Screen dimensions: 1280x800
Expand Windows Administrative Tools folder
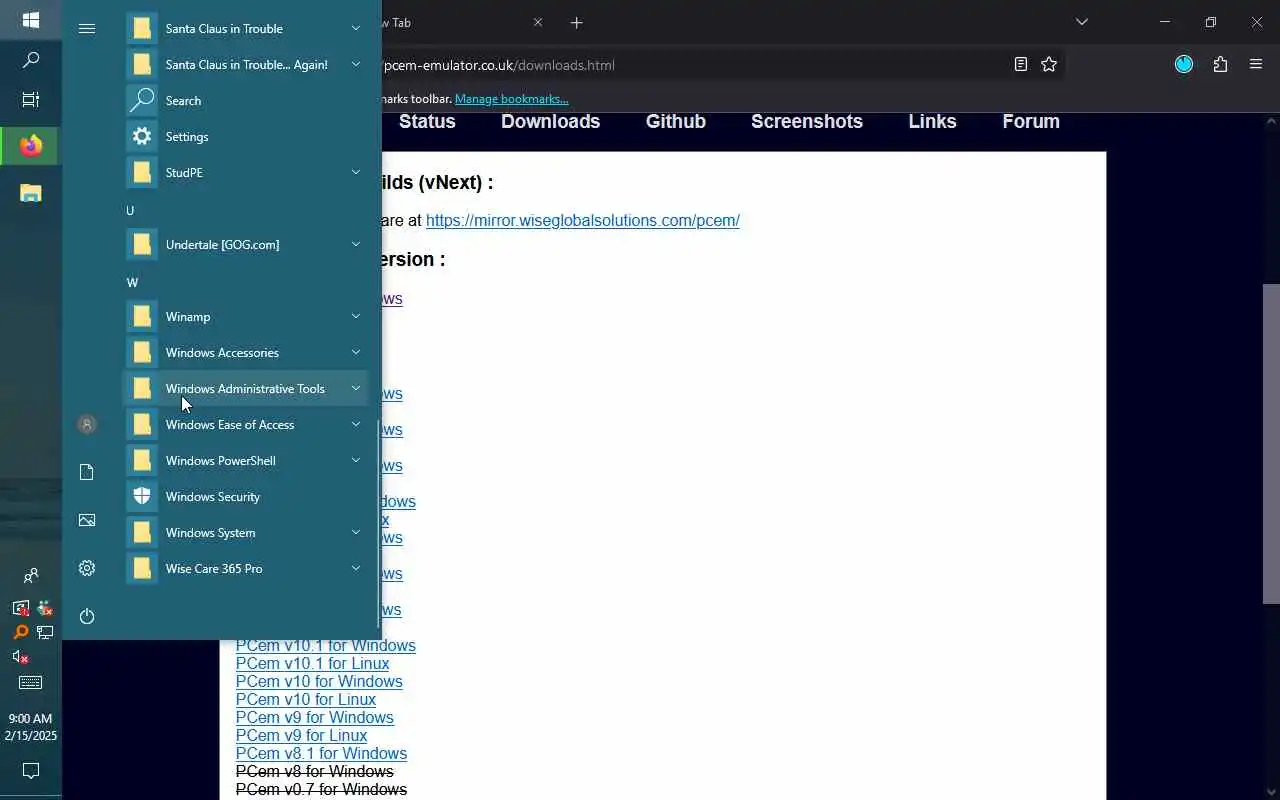point(246,388)
